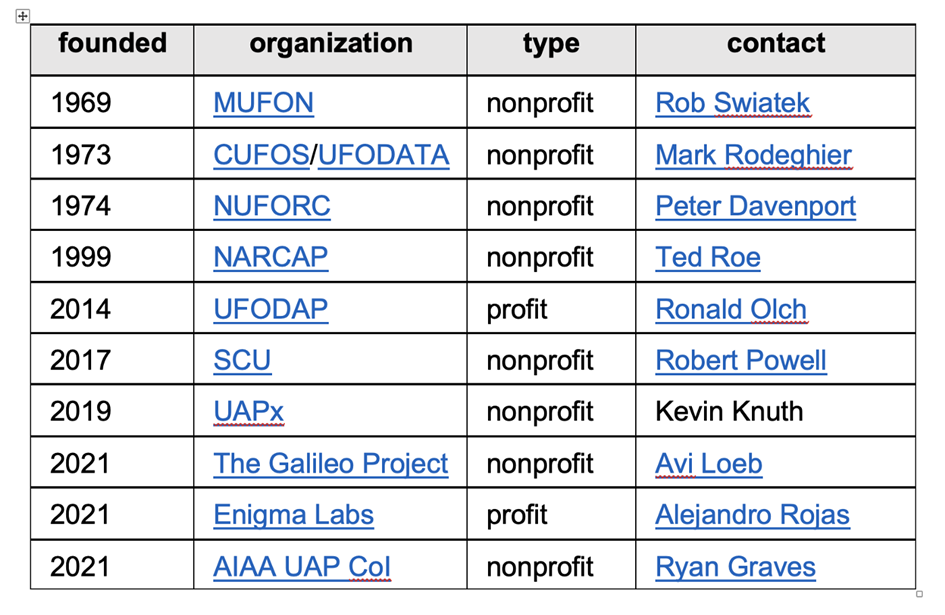Open the MUFON link

point(263,102)
